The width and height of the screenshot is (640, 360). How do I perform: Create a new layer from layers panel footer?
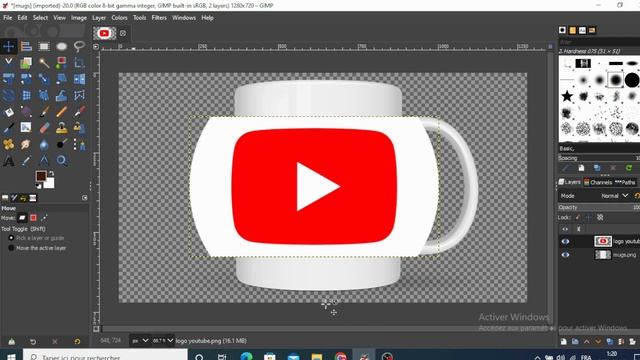tap(564, 342)
